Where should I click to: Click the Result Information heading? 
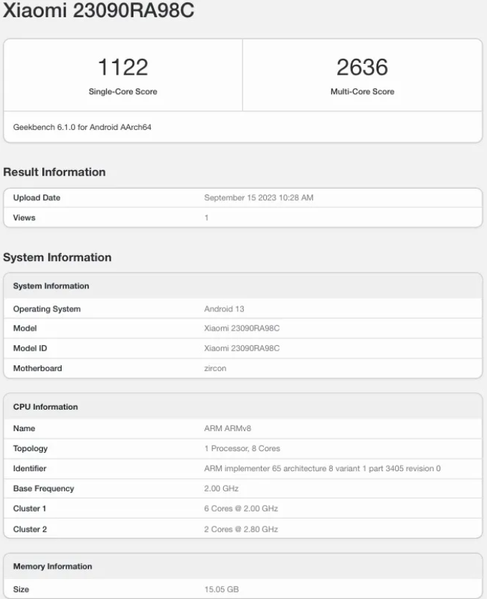pos(54,172)
